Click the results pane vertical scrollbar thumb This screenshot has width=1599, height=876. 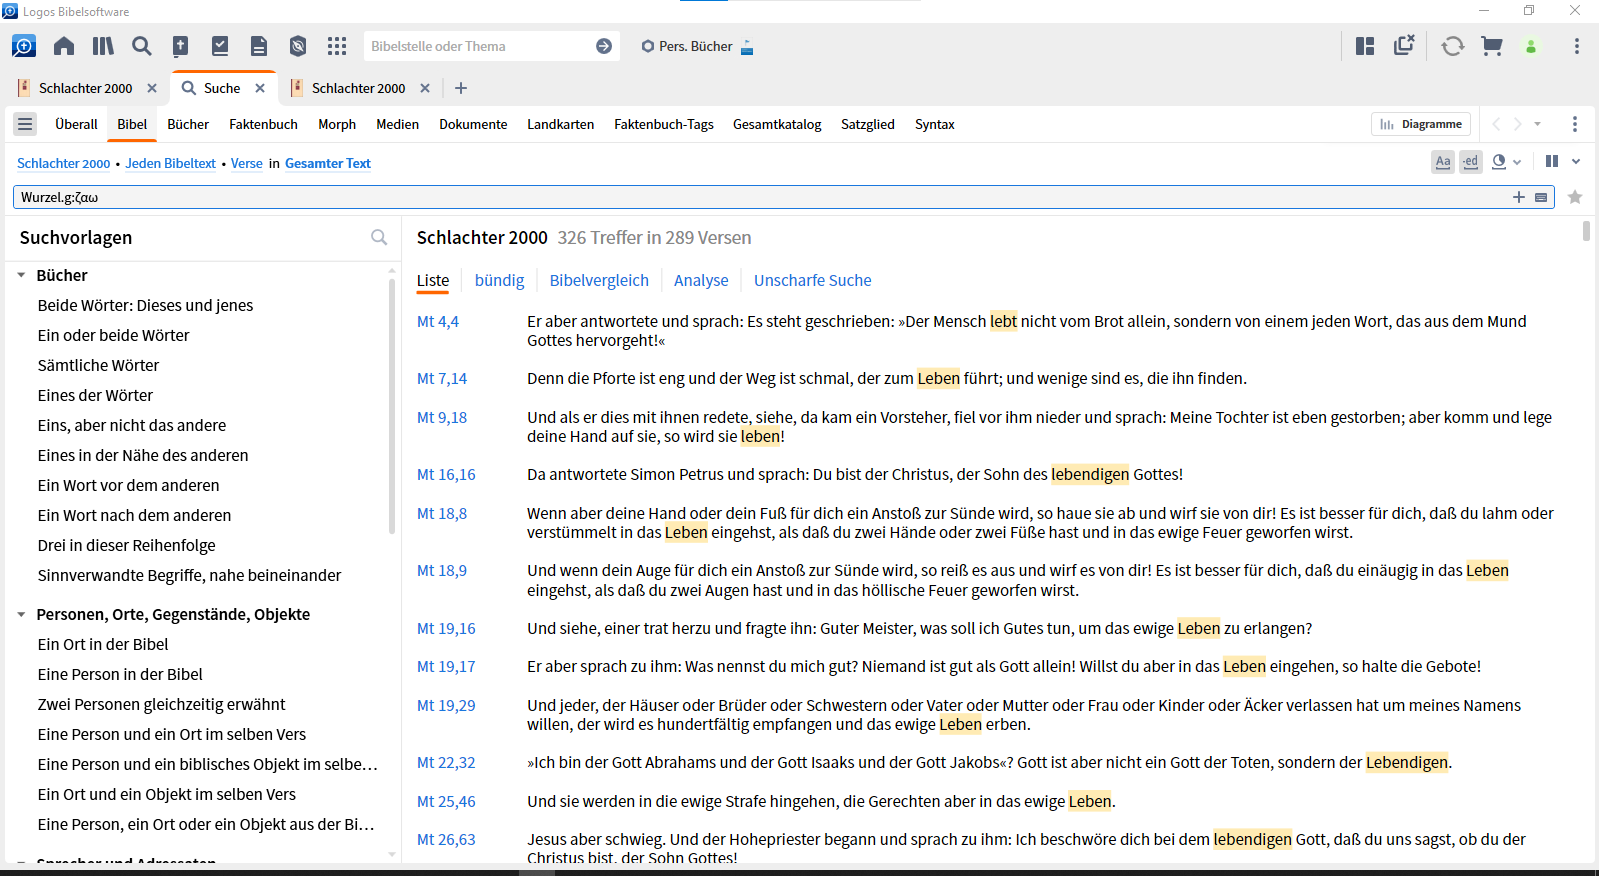(1586, 231)
